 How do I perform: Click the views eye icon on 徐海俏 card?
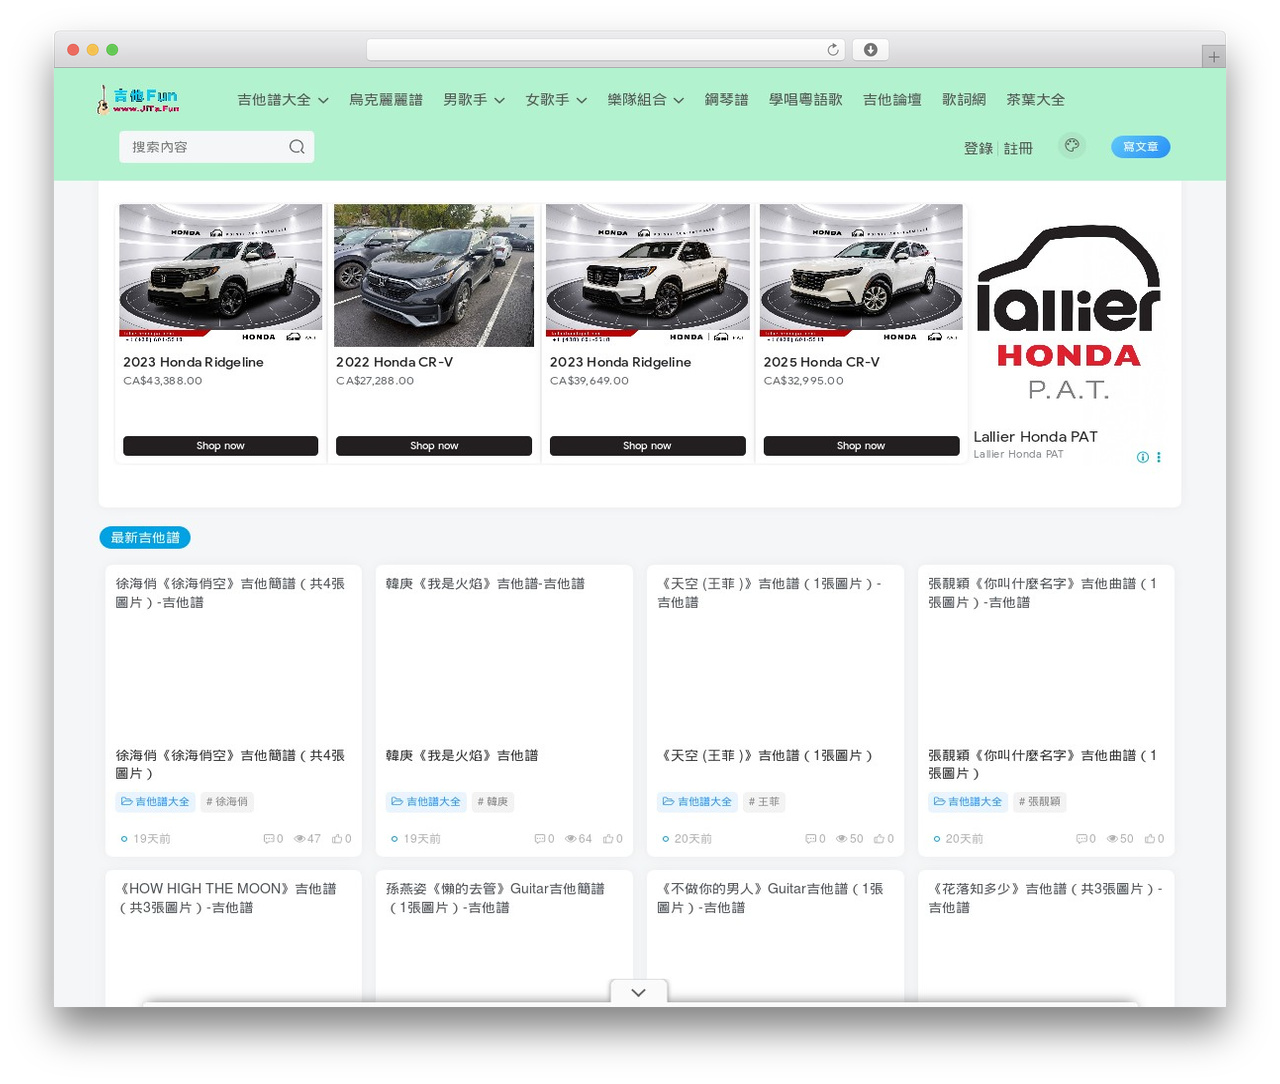[300, 839]
